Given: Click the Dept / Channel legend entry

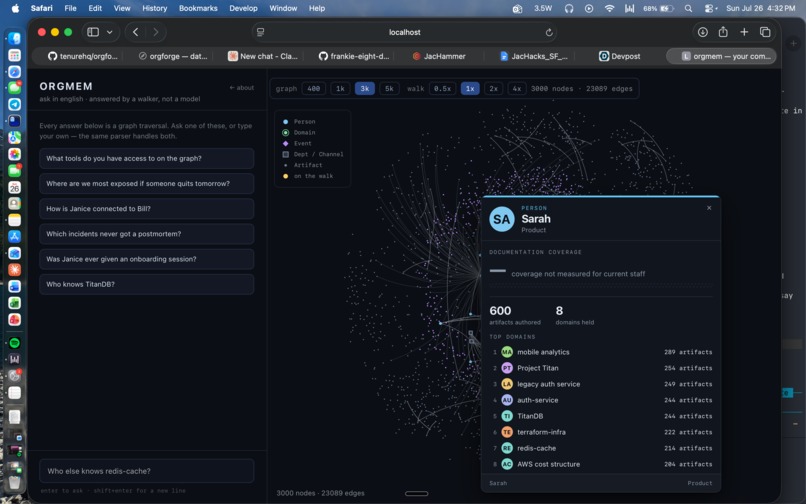Looking at the screenshot, I should (x=313, y=154).
